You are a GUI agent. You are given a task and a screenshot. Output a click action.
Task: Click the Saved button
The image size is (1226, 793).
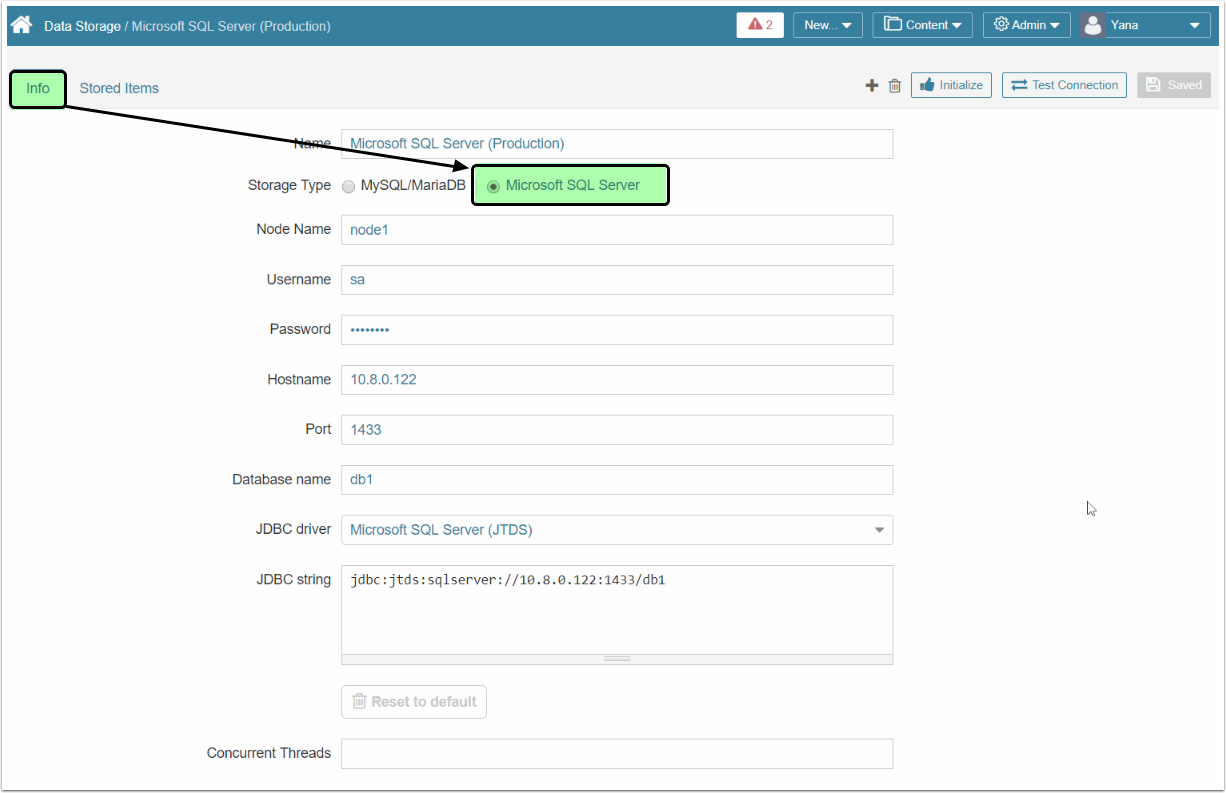point(1174,85)
